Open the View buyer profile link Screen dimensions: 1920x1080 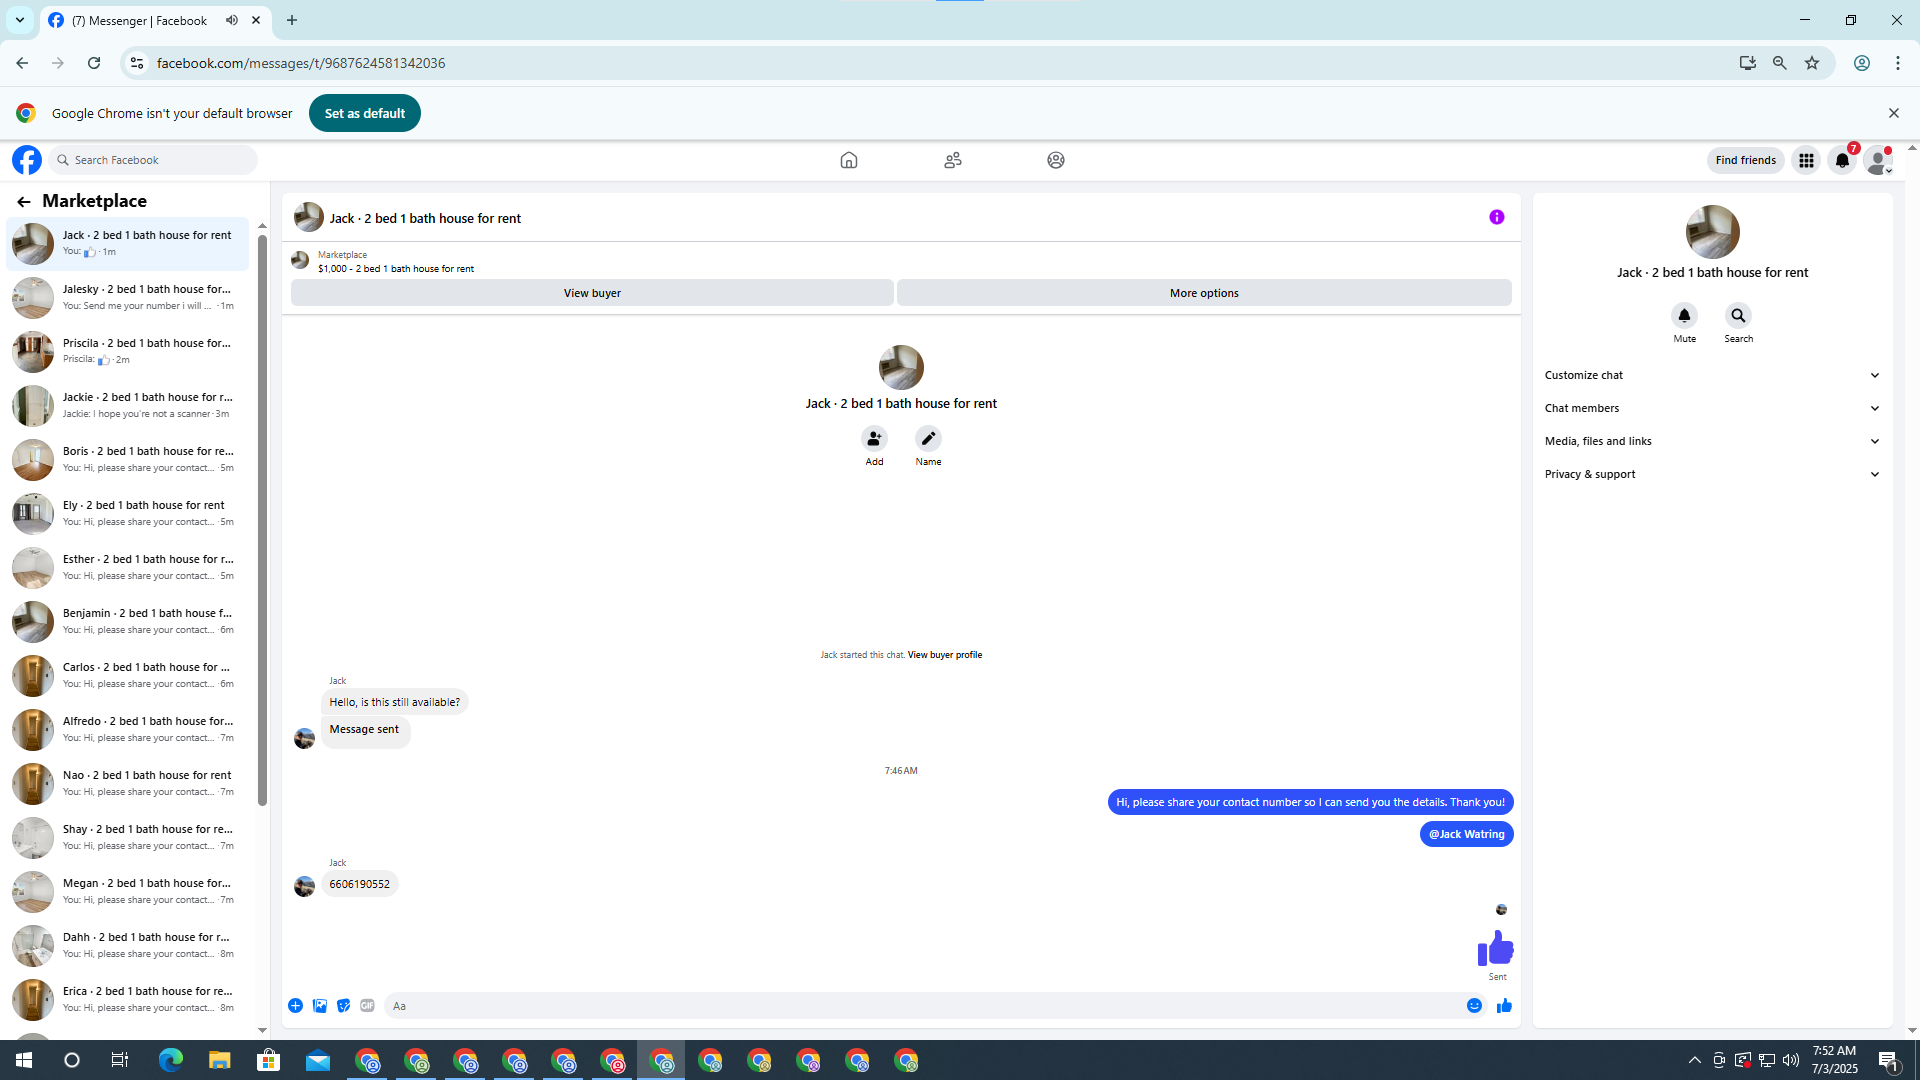click(x=944, y=655)
